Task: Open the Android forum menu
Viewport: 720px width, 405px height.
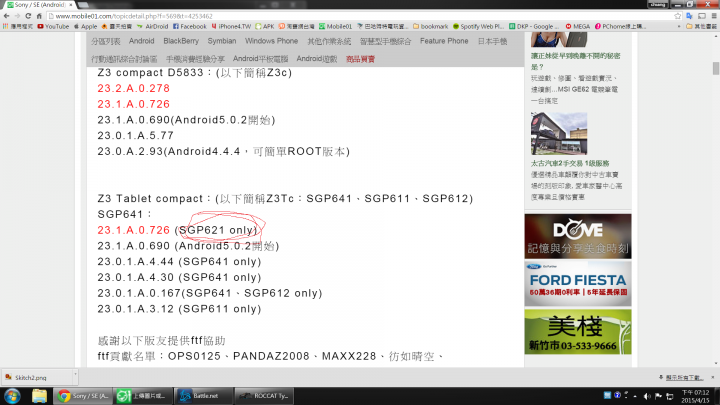Action: pyautogui.click(x=141, y=41)
